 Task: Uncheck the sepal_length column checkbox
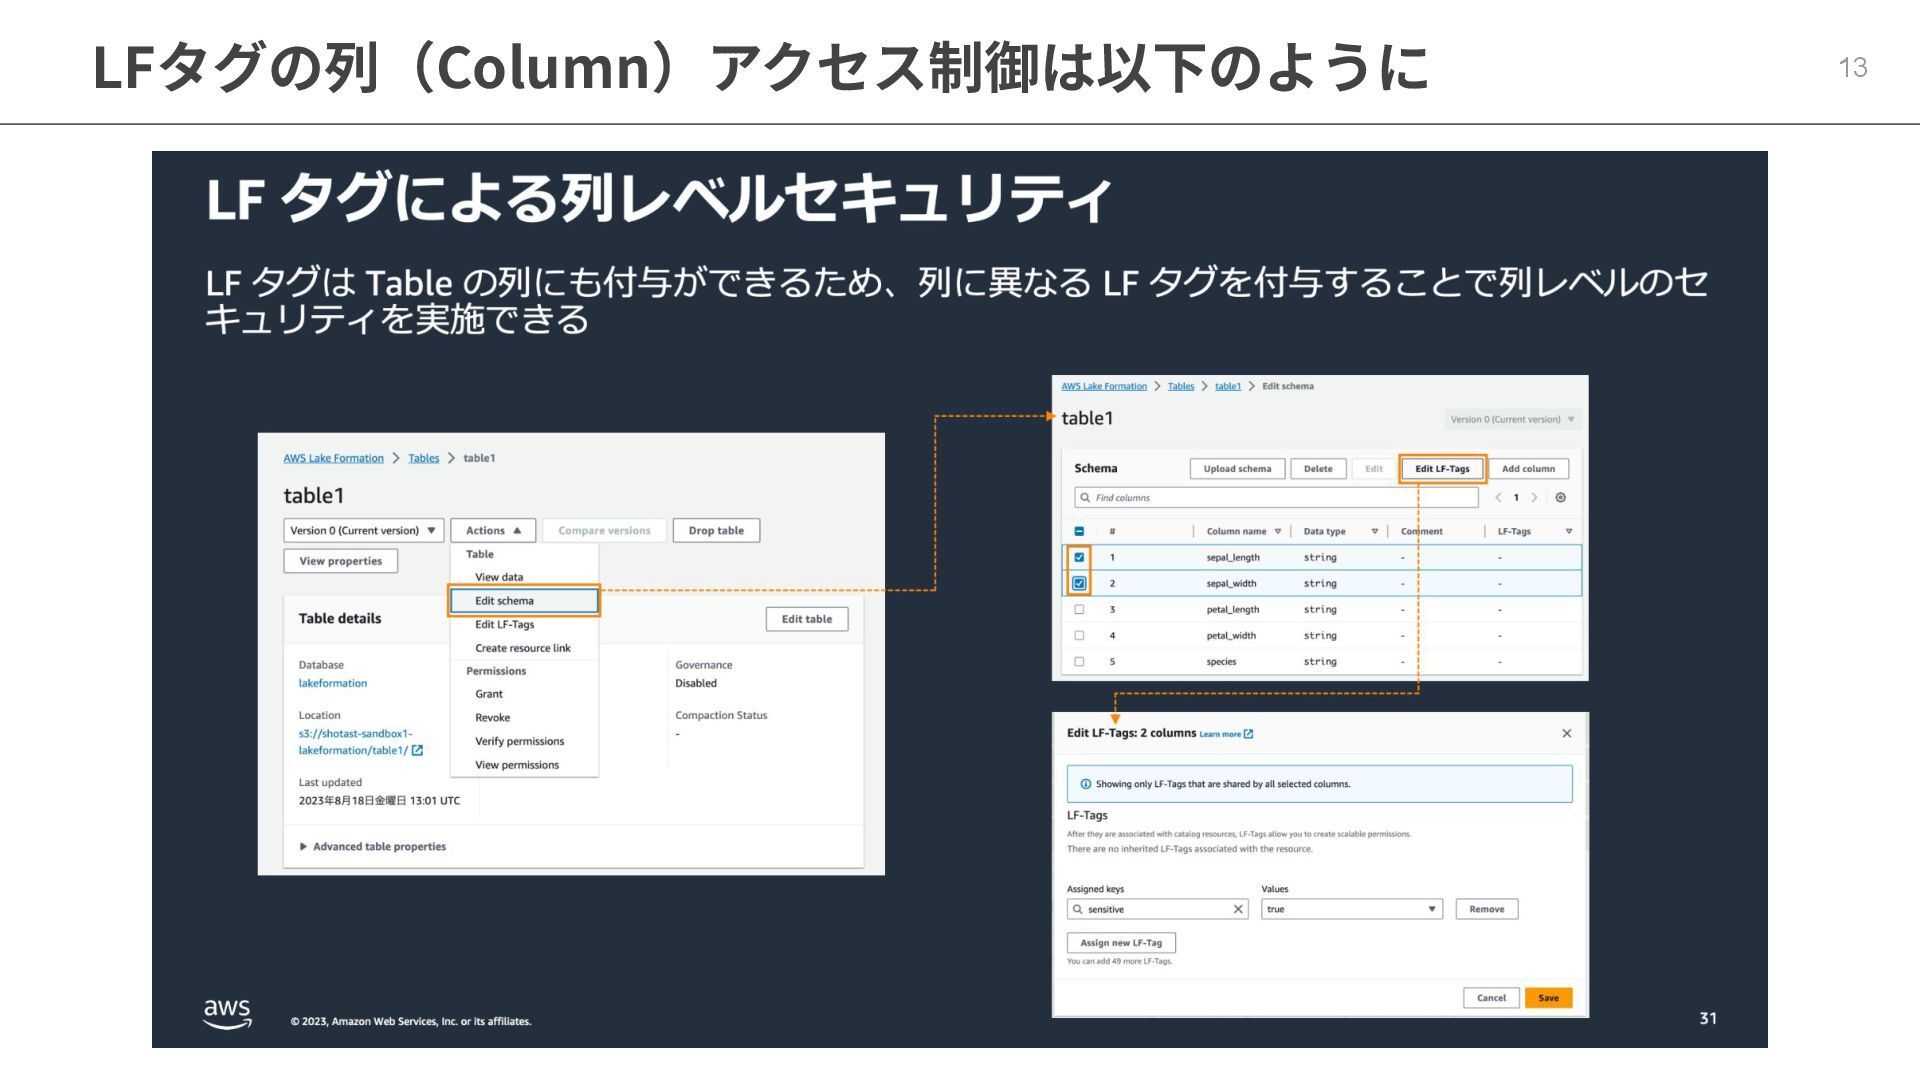click(x=1079, y=558)
